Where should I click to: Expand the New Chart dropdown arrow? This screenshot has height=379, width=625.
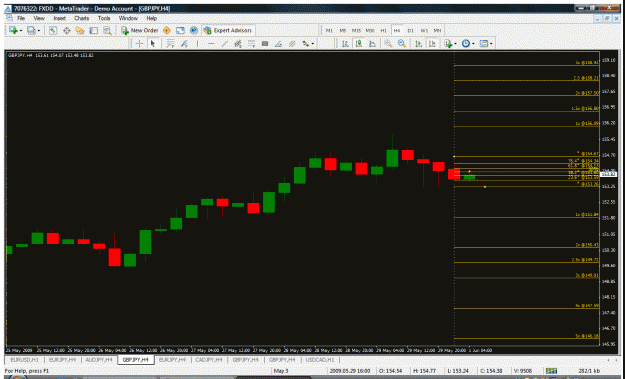(x=20, y=31)
